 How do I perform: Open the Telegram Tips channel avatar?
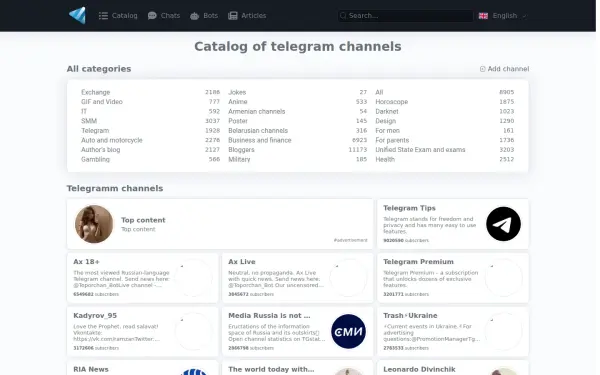pos(503,224)
